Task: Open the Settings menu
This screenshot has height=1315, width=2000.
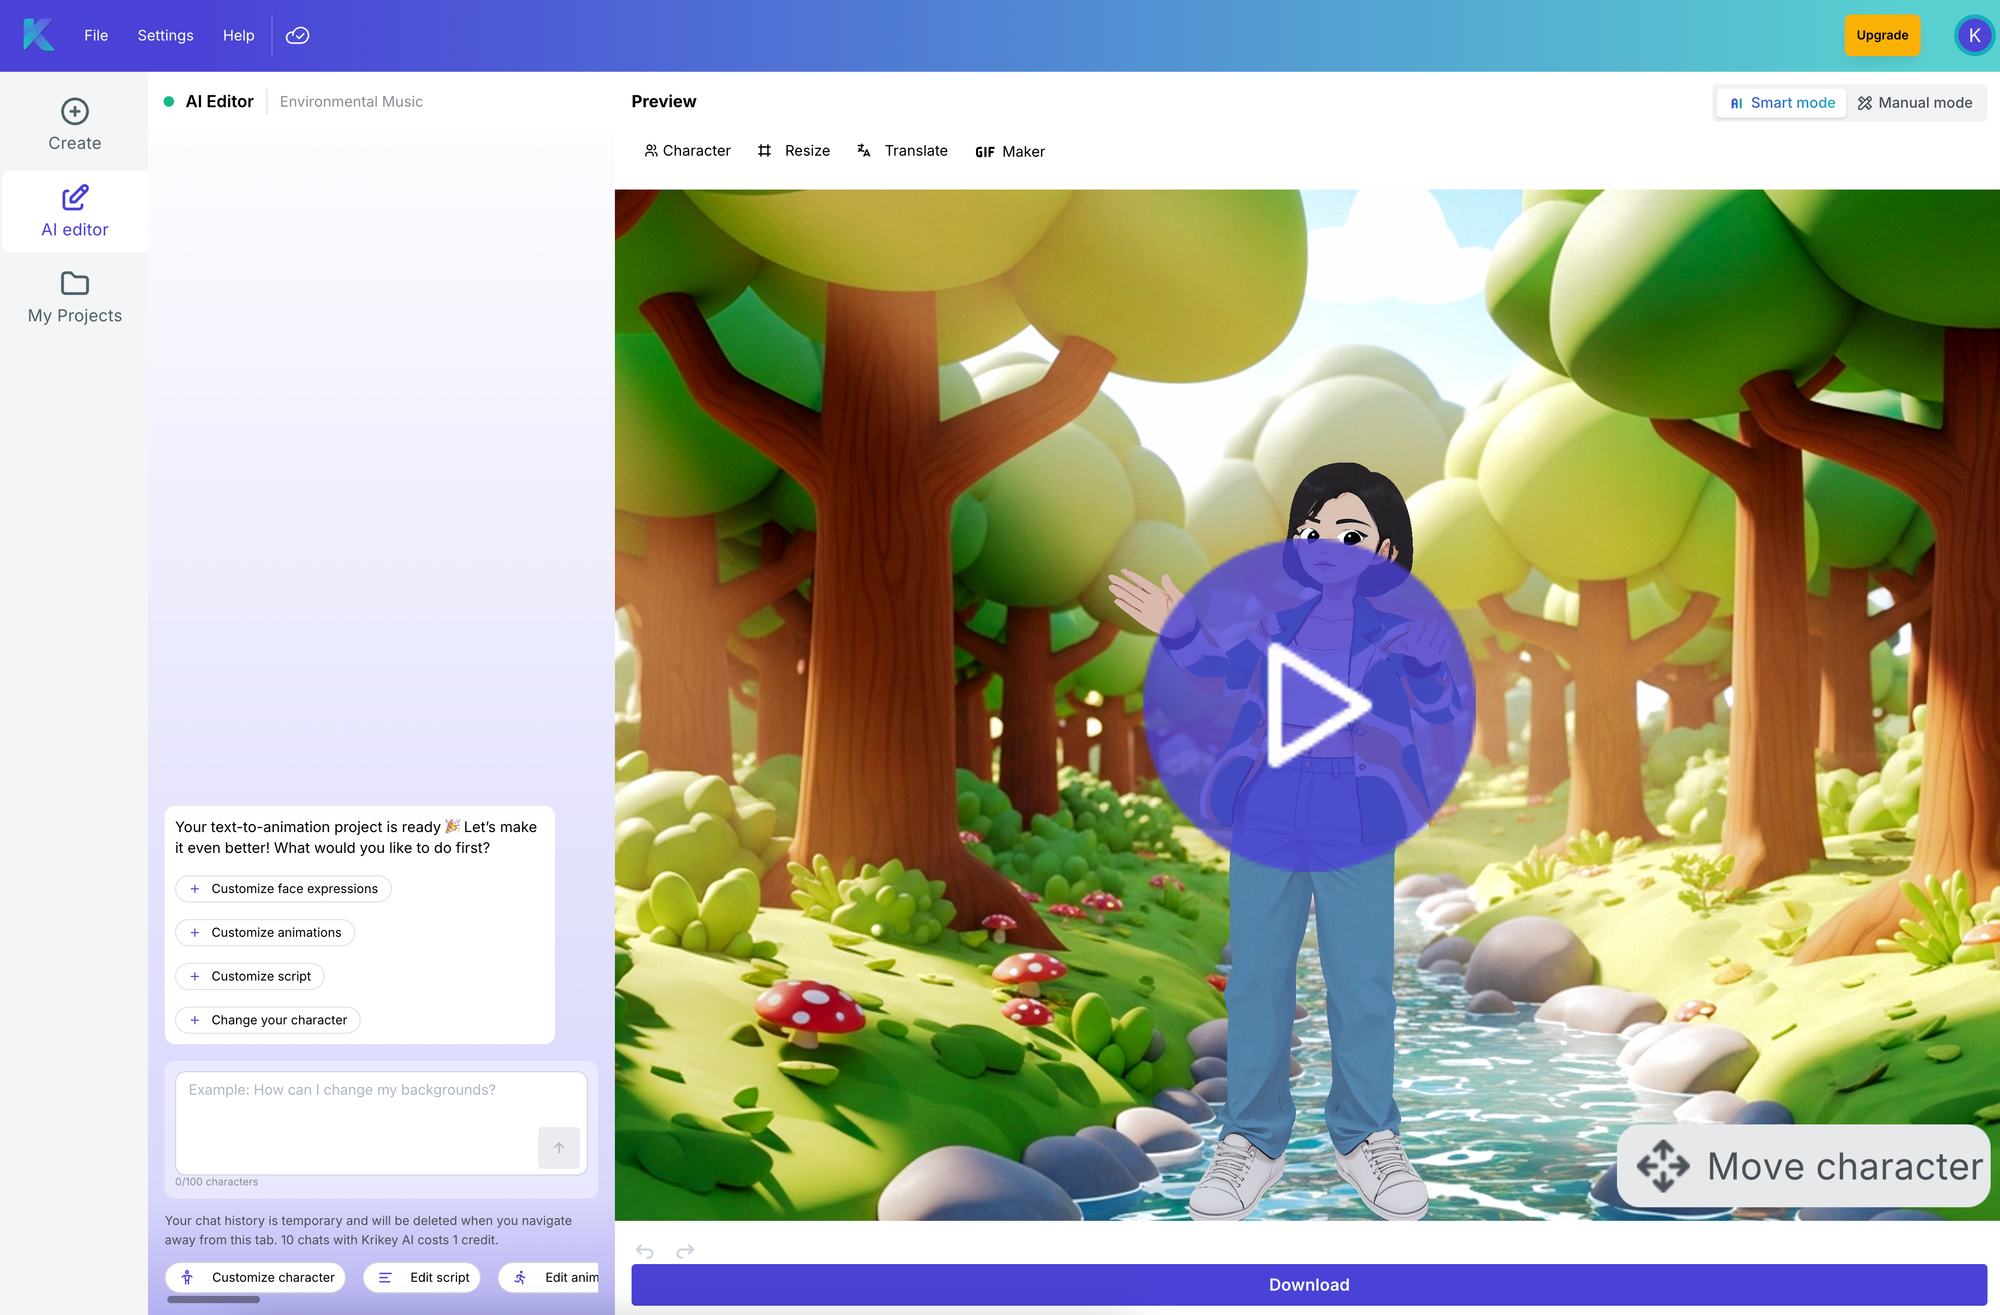Action: [x=165, y=35]
